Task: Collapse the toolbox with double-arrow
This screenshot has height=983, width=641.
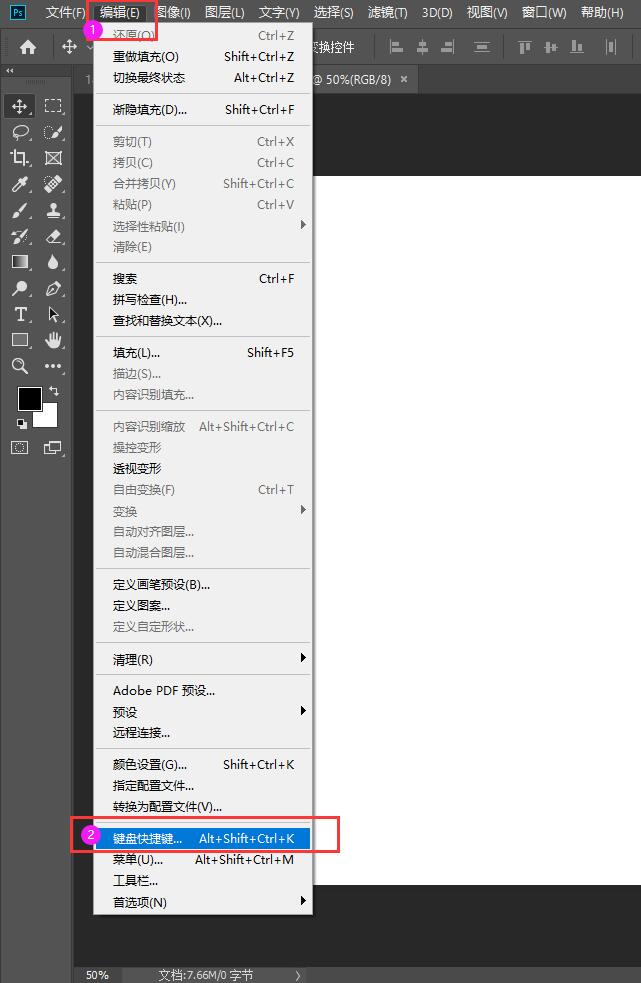Action: (9, 71)
